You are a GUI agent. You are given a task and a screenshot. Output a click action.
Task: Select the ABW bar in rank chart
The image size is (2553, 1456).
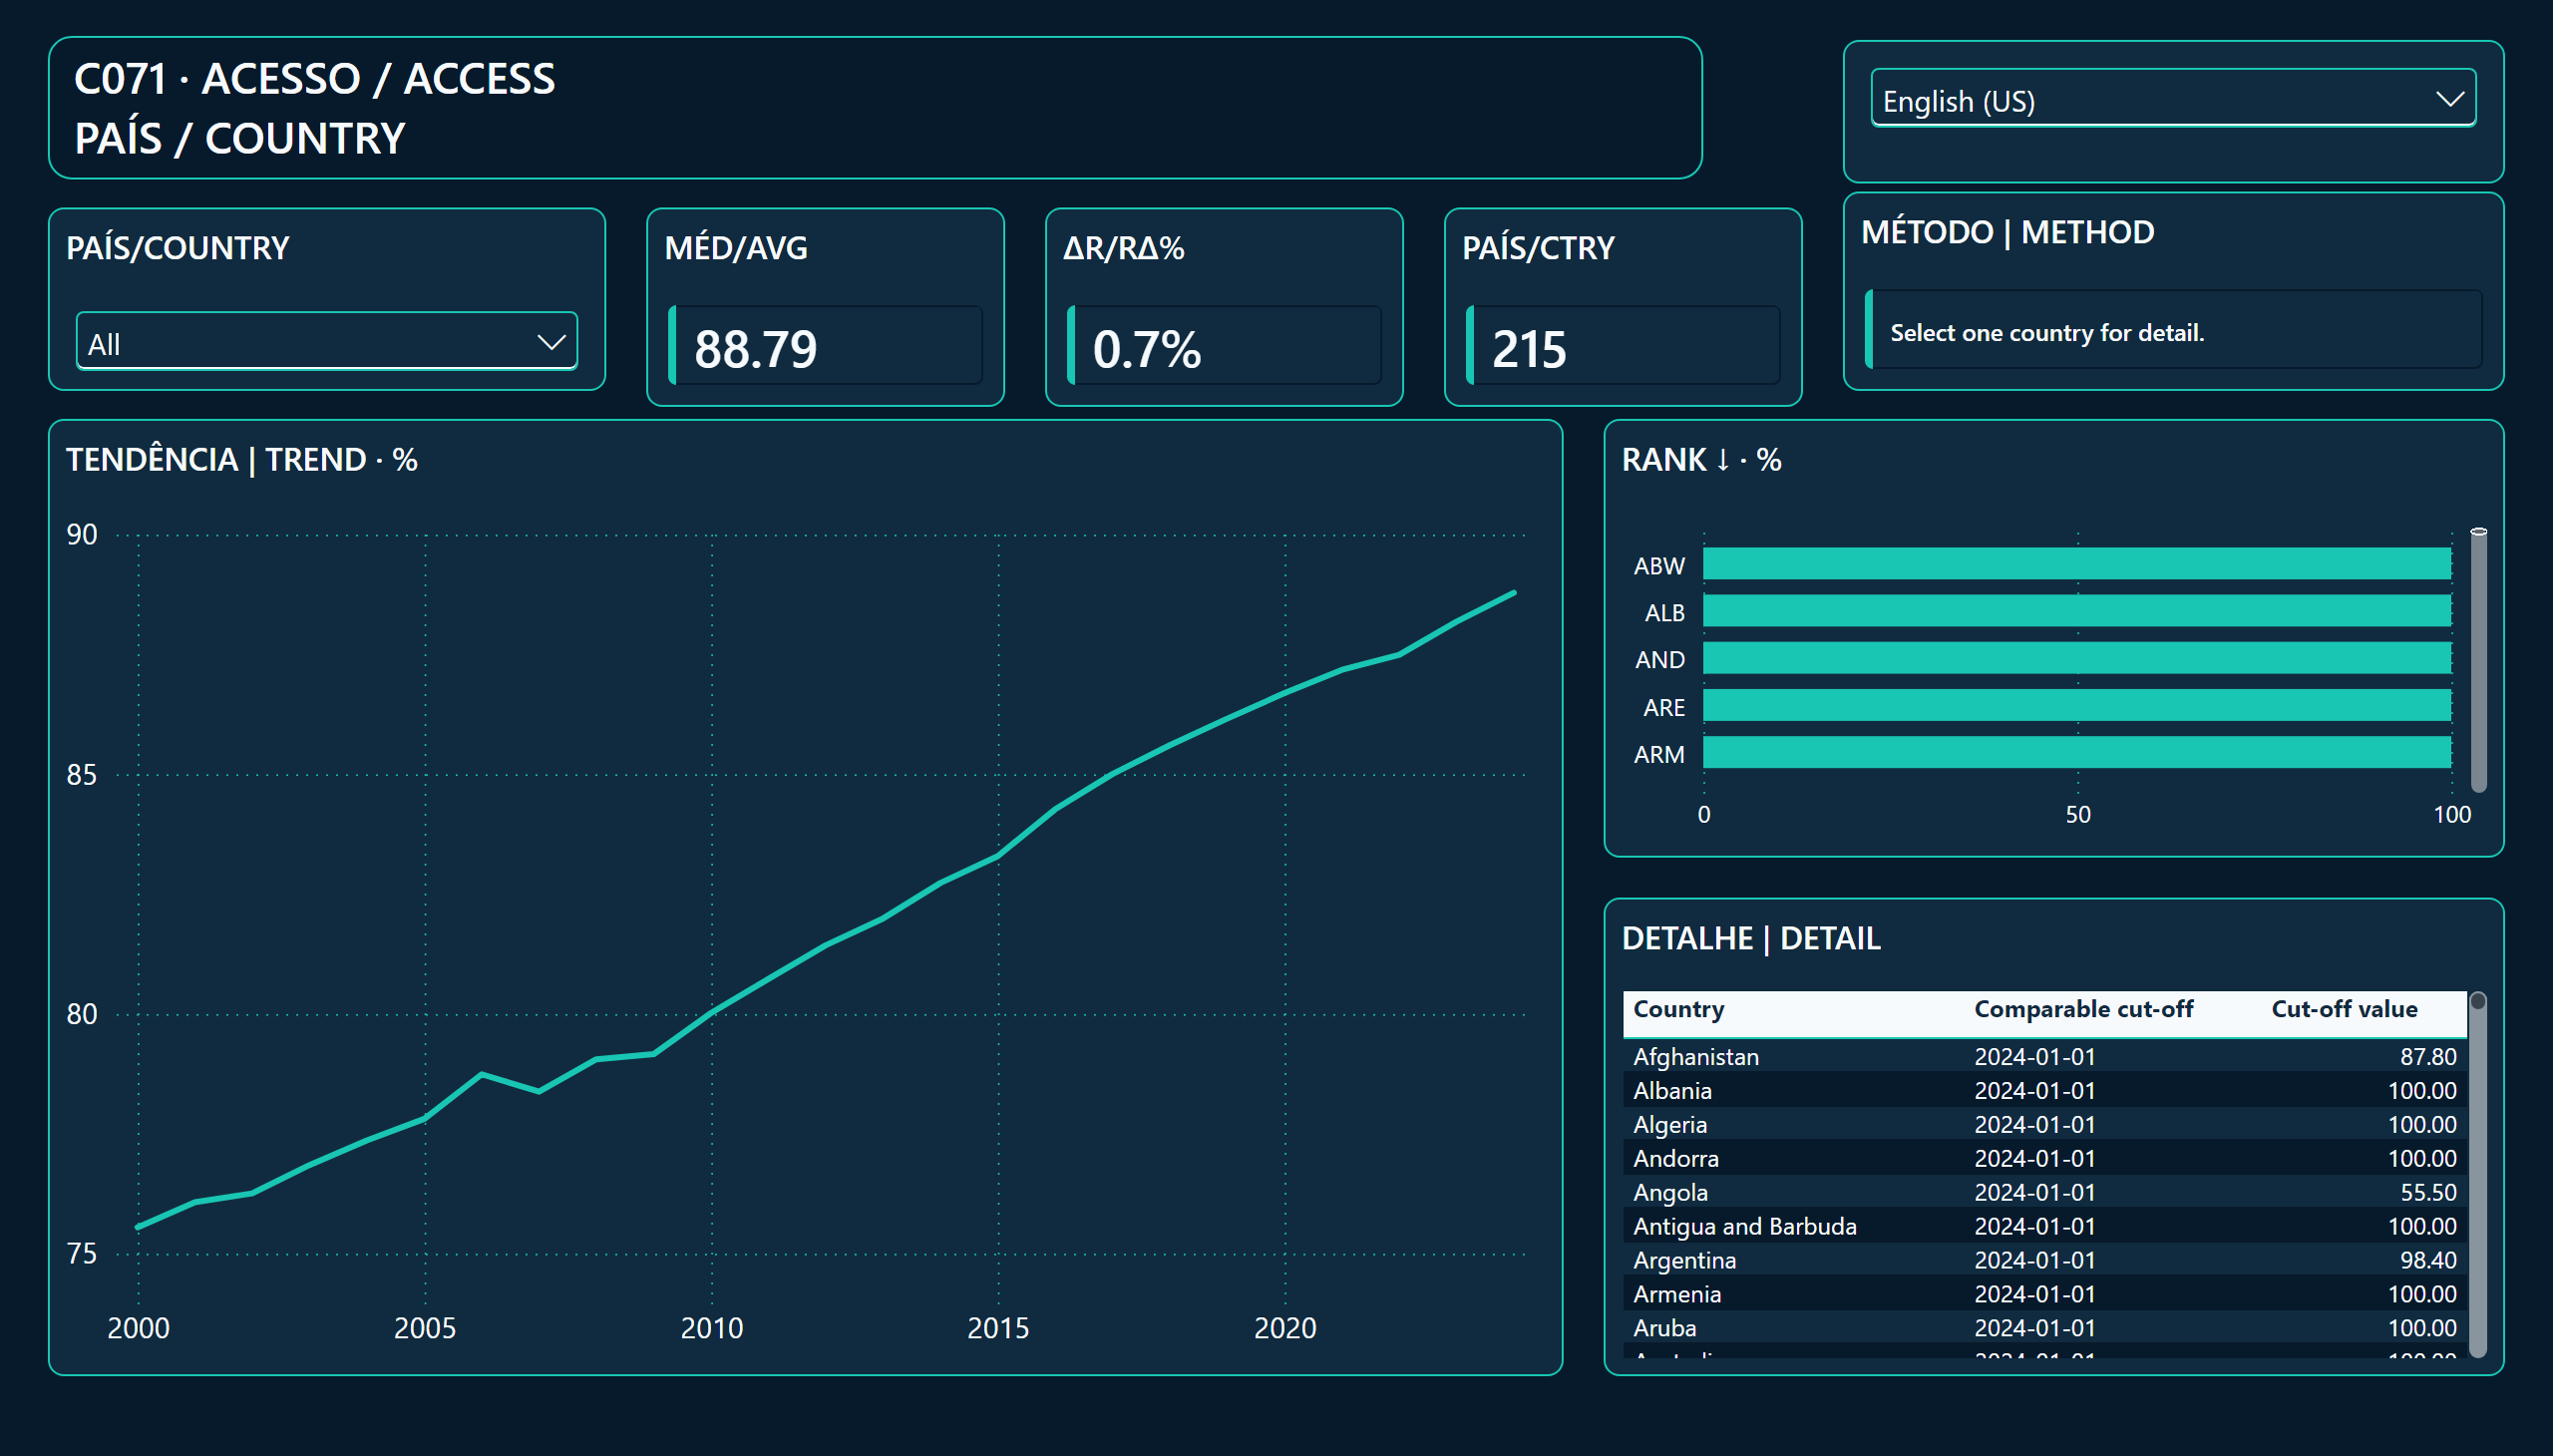tap(2076, 564)
